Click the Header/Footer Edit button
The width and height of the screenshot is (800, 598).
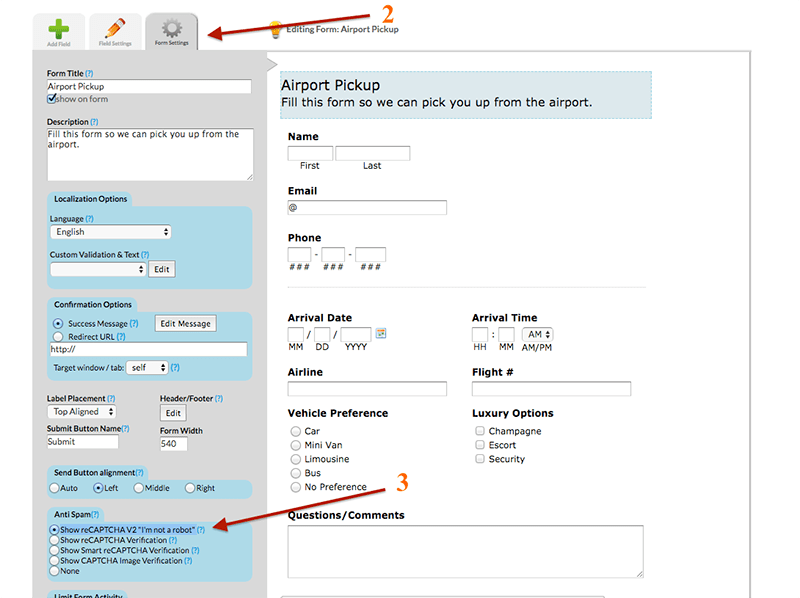(x=172, y=412)
